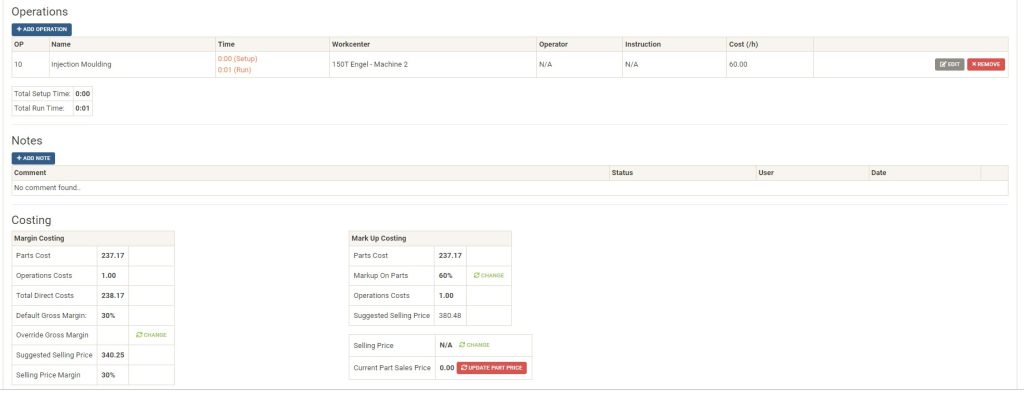Remove the Injection Moulding operation
The width and height of the screenshot is (1024, 393).
click(986, 65)
